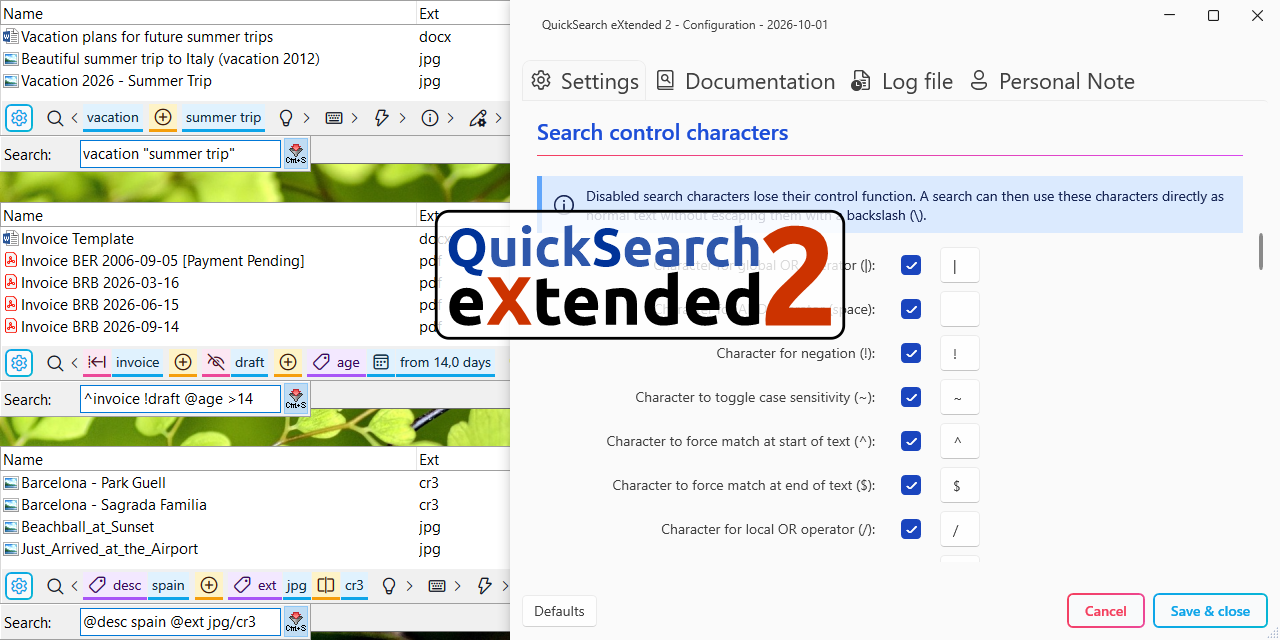
Task: Click Ctrl+S icon beside vacation search field
Action: click(296, 154)
